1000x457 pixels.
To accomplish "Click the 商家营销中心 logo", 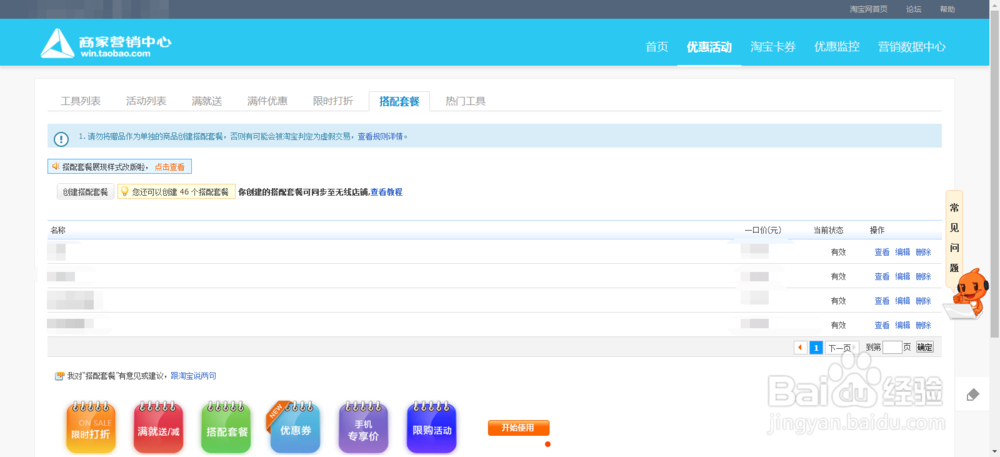I will tap(106, 44).
